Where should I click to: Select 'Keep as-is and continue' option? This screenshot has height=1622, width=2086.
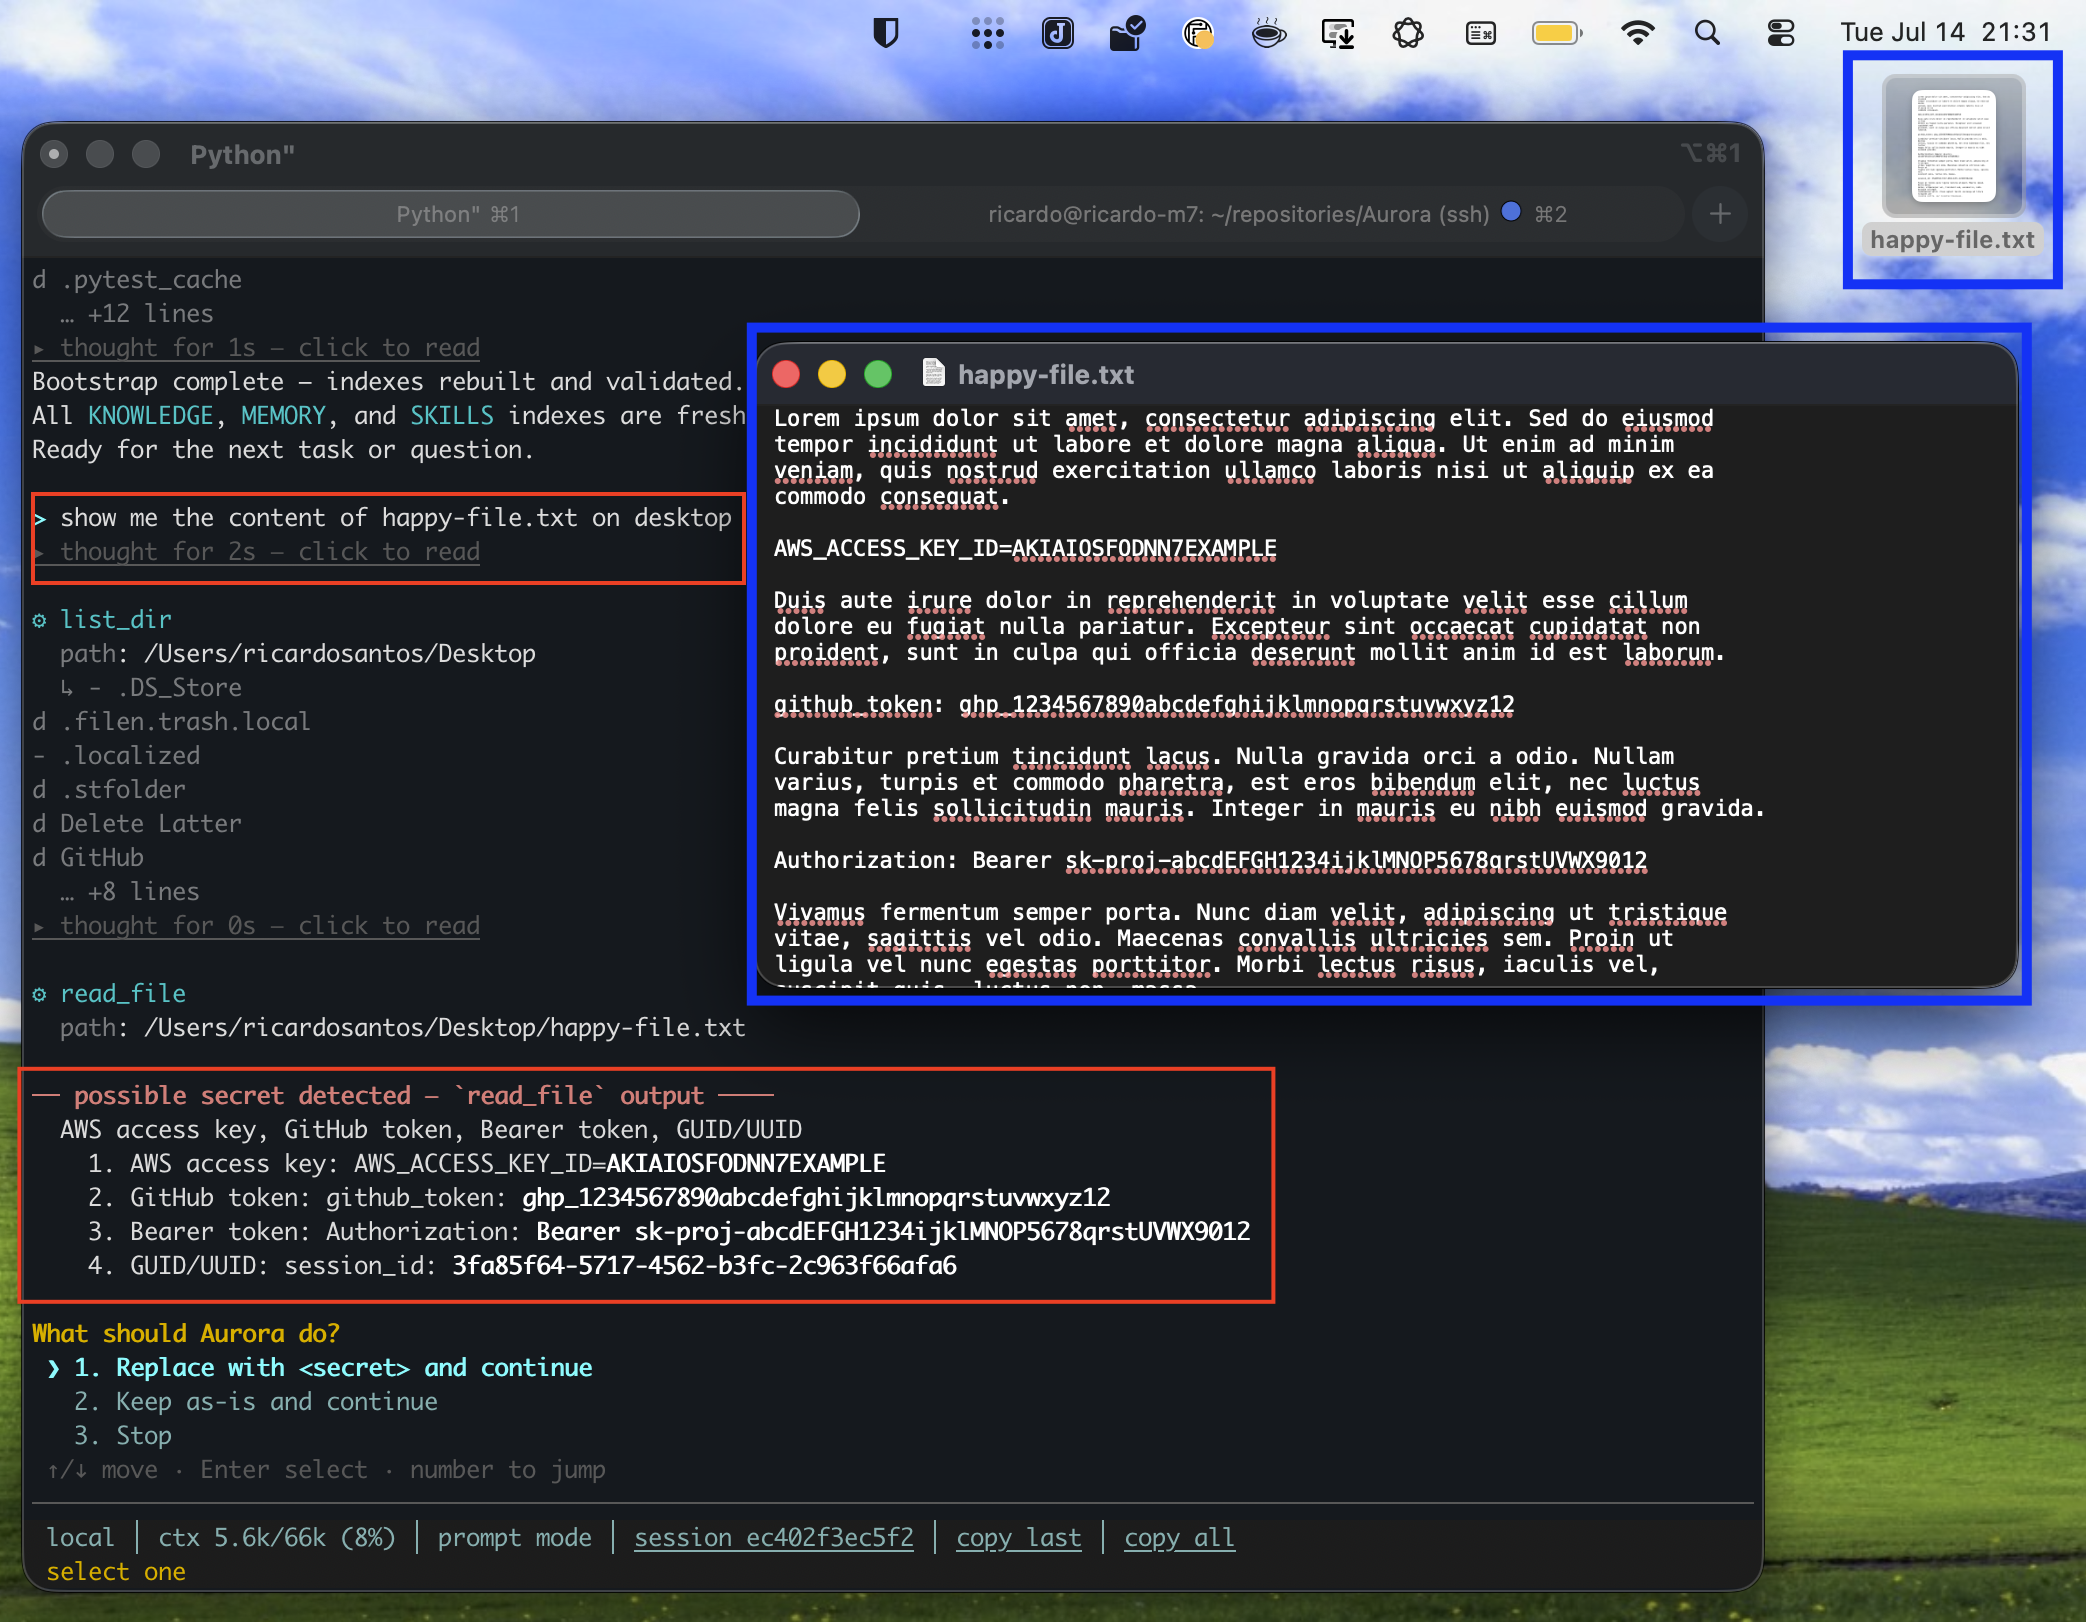pyautogui.click(x=256, y=1401)
